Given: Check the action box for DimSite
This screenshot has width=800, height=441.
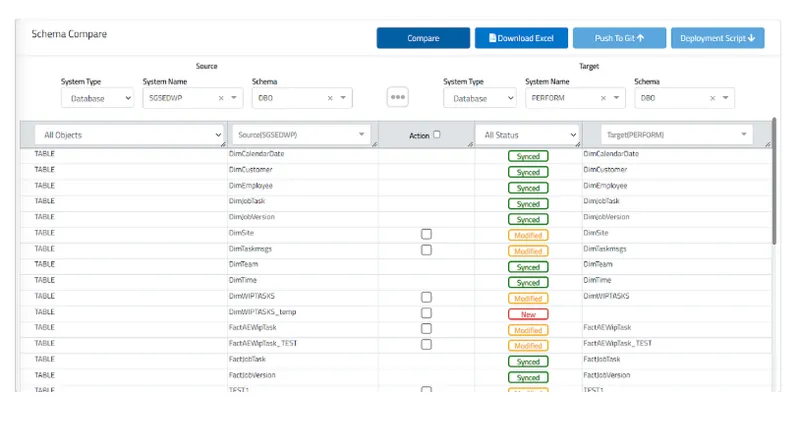Looking at the screenshot, I should pyautogui.click(x=426, y=234).
